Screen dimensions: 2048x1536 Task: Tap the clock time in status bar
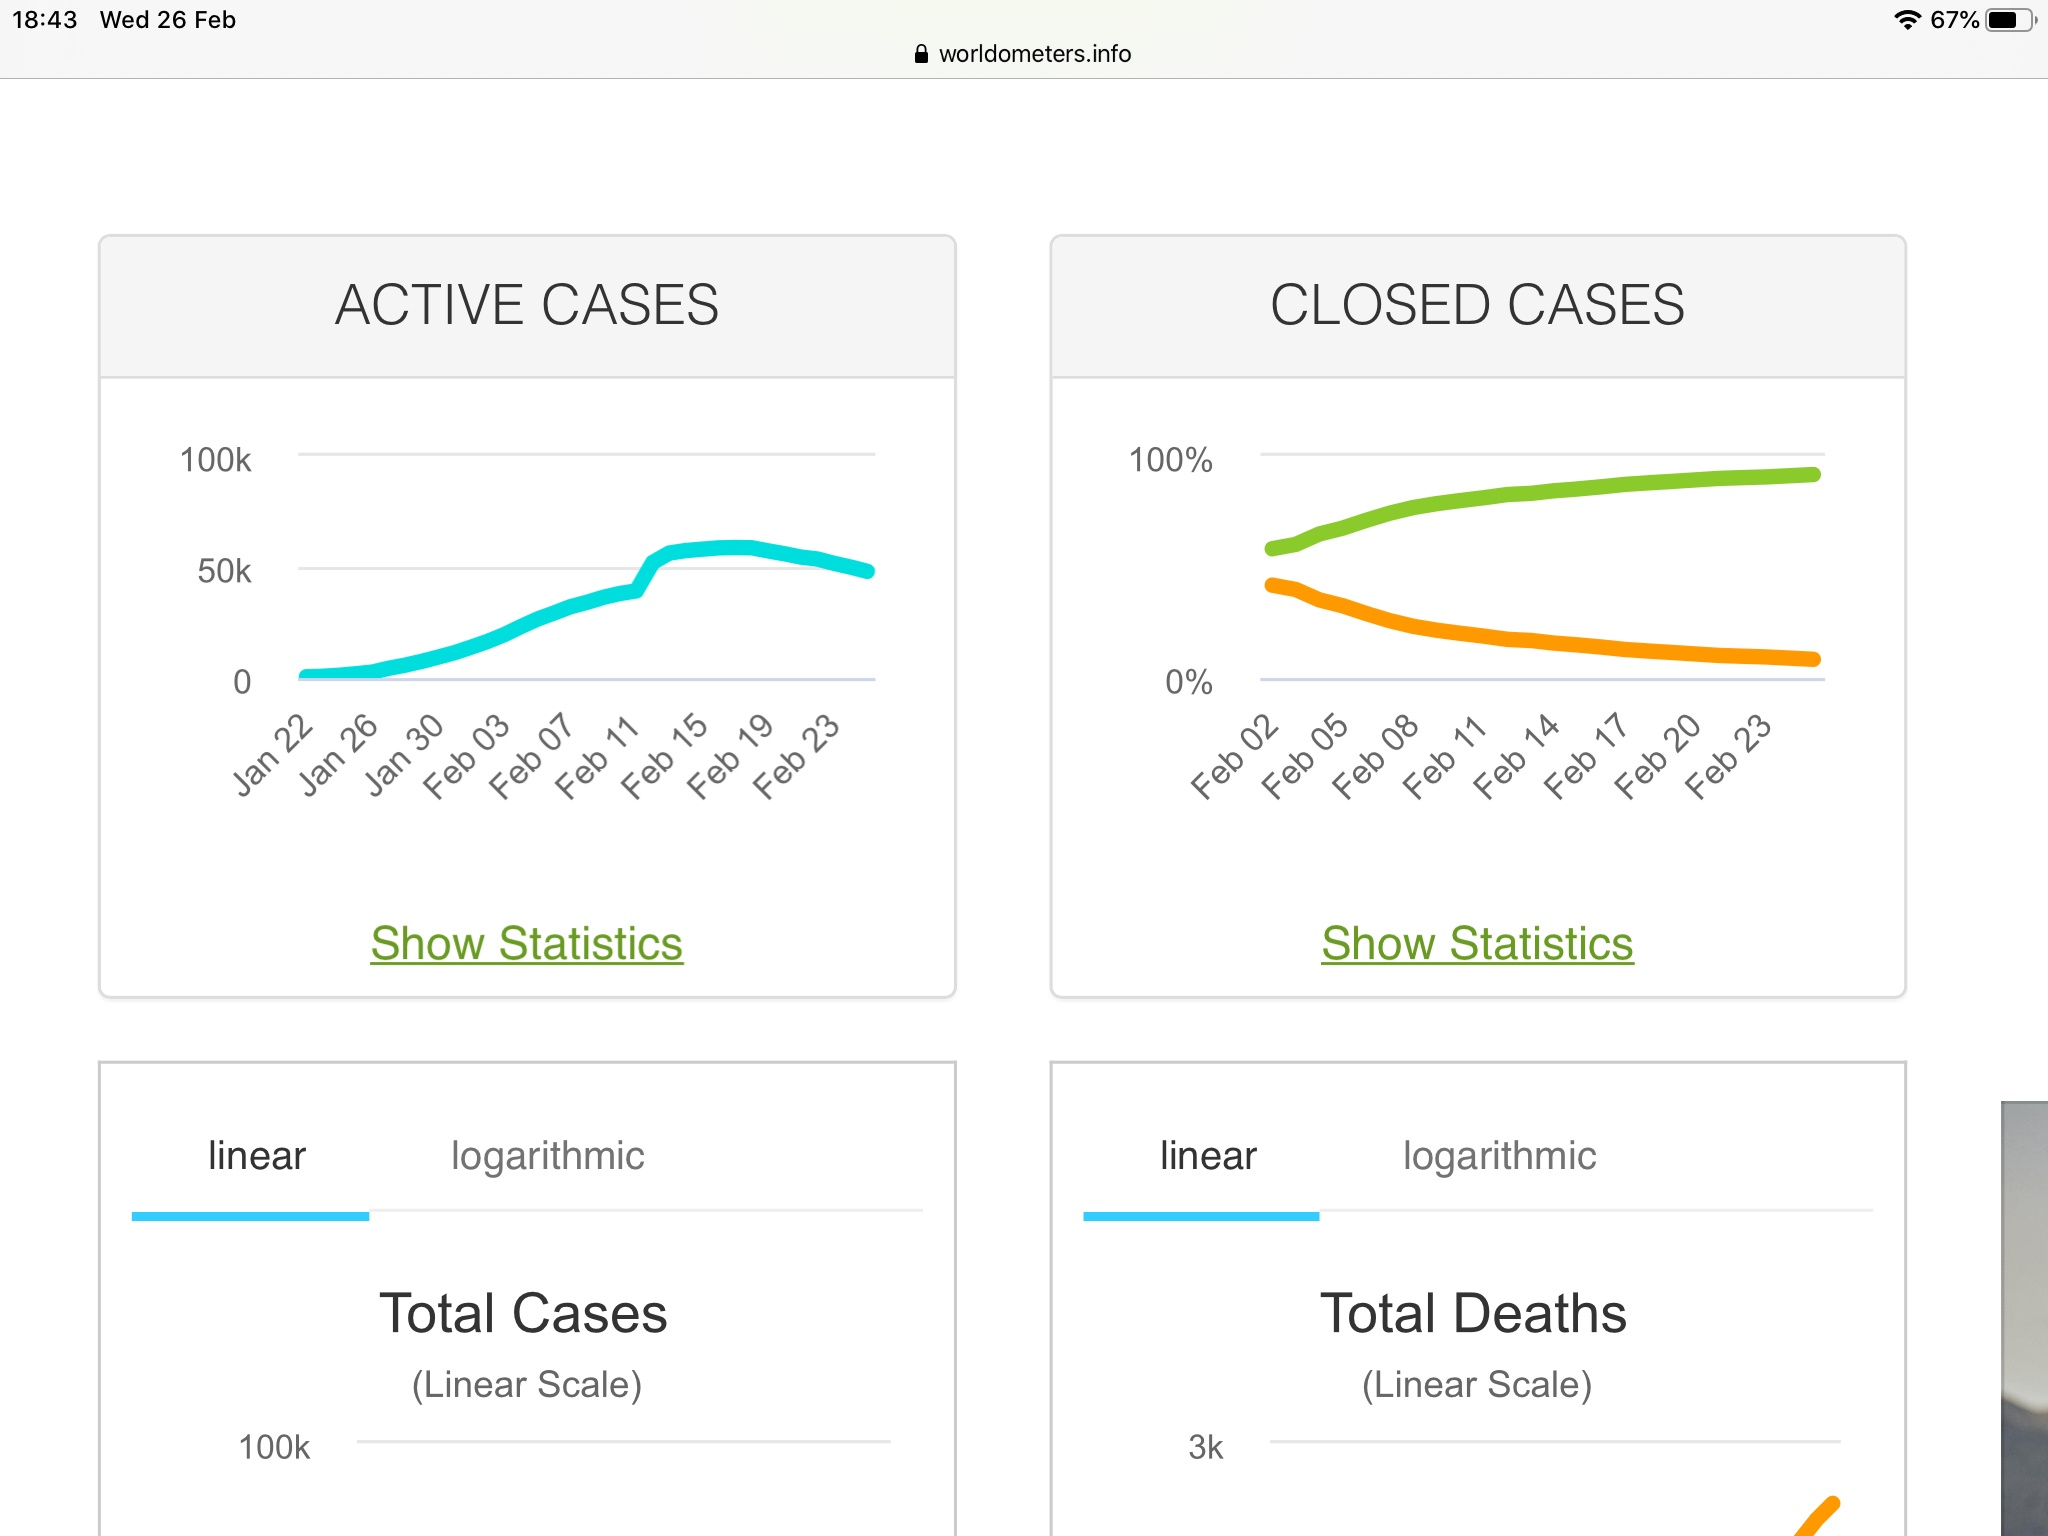44,20
